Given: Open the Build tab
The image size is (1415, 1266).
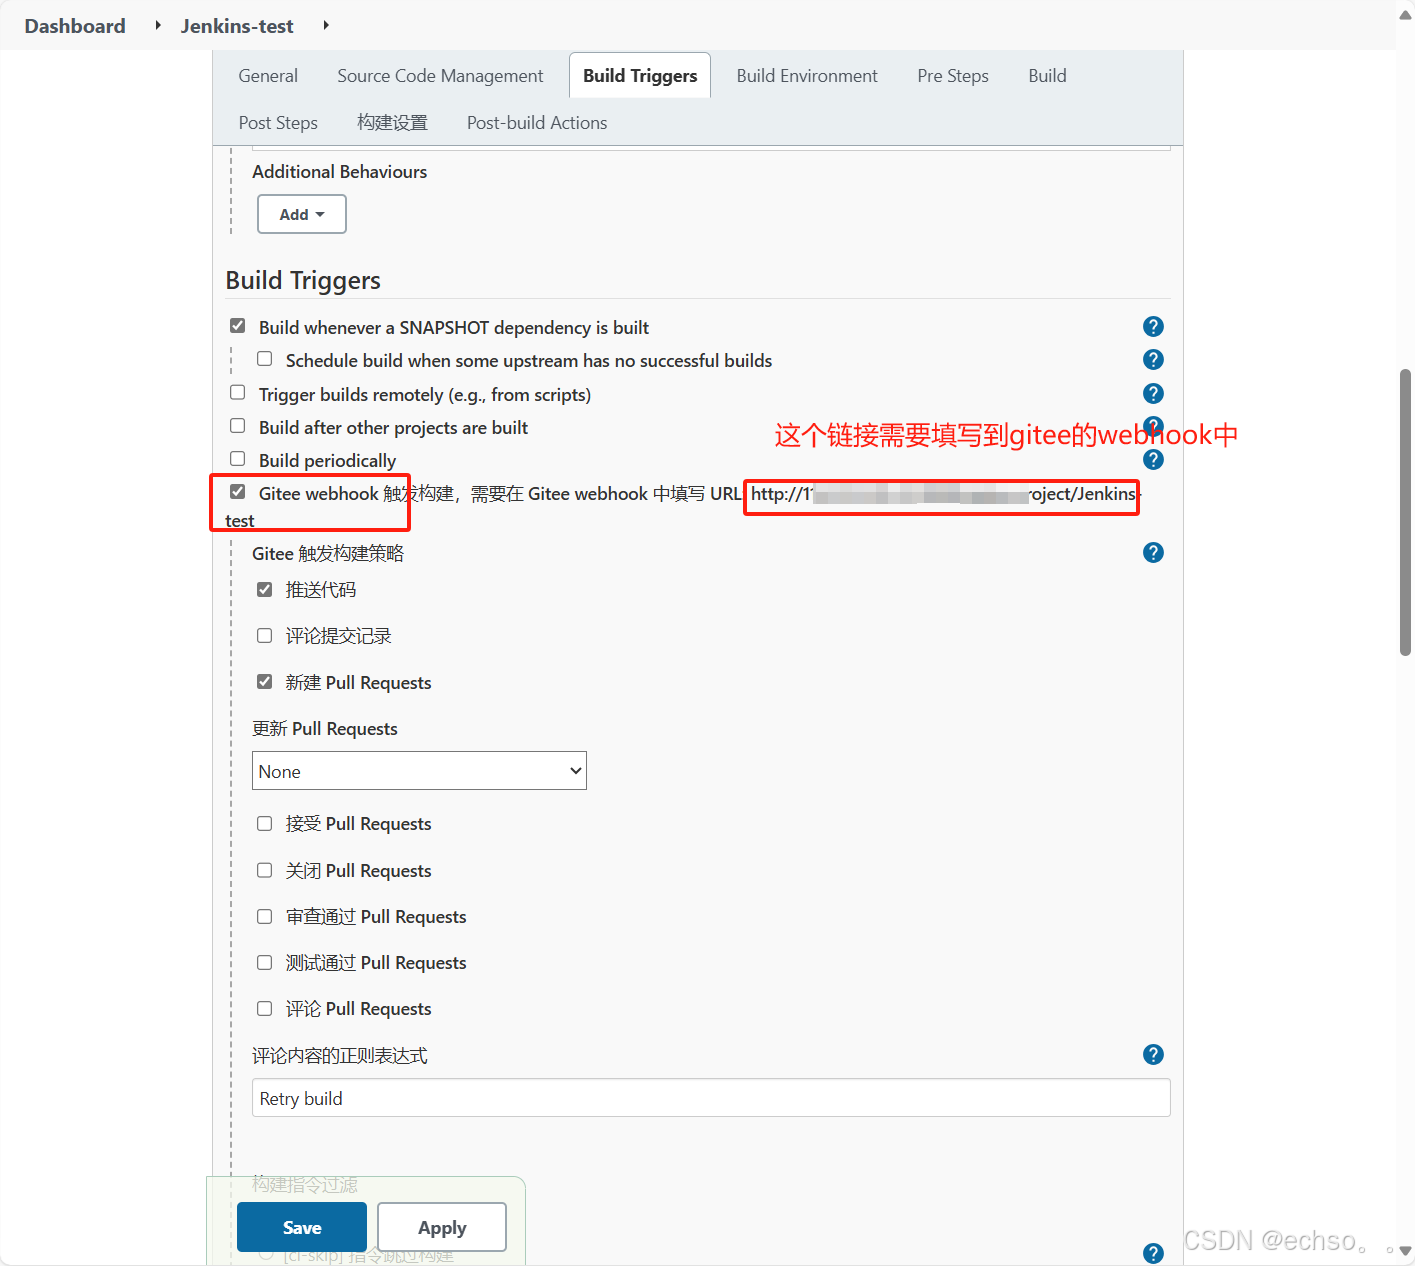Looking at the screenshot, I should point(1047,76).
